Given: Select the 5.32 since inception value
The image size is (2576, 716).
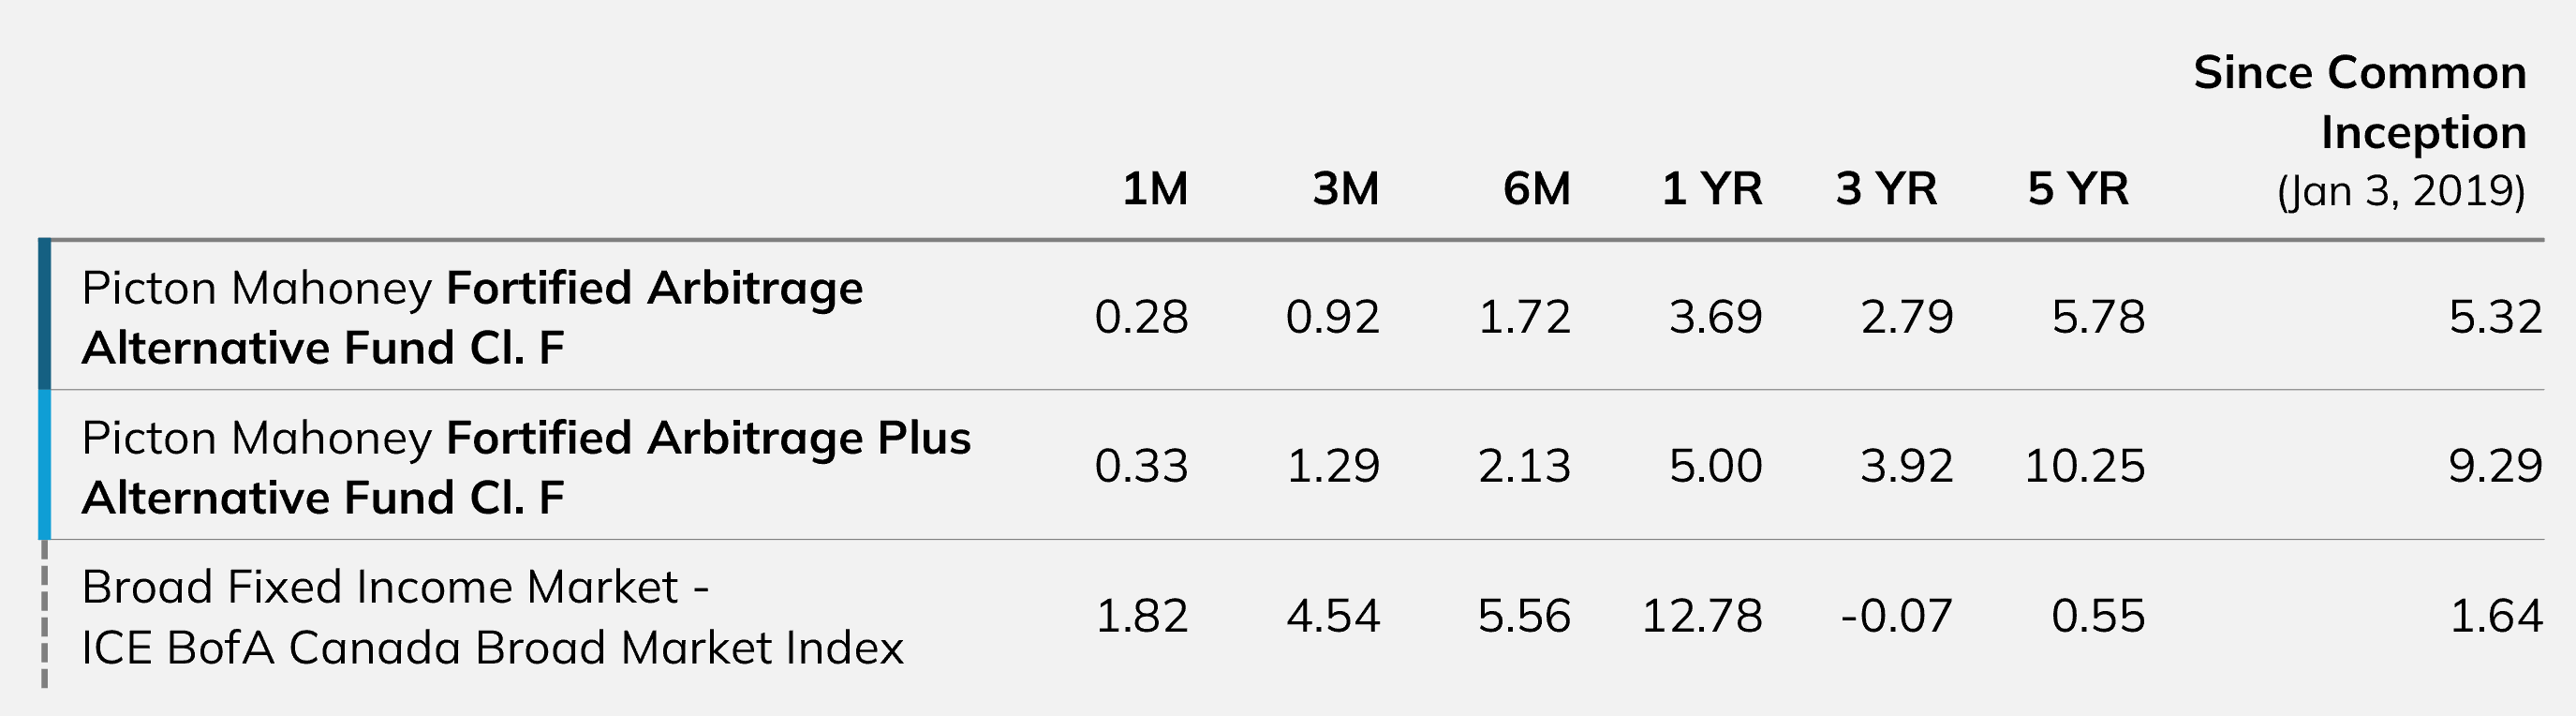Looking at the screenshot, I should (2495, 317).
